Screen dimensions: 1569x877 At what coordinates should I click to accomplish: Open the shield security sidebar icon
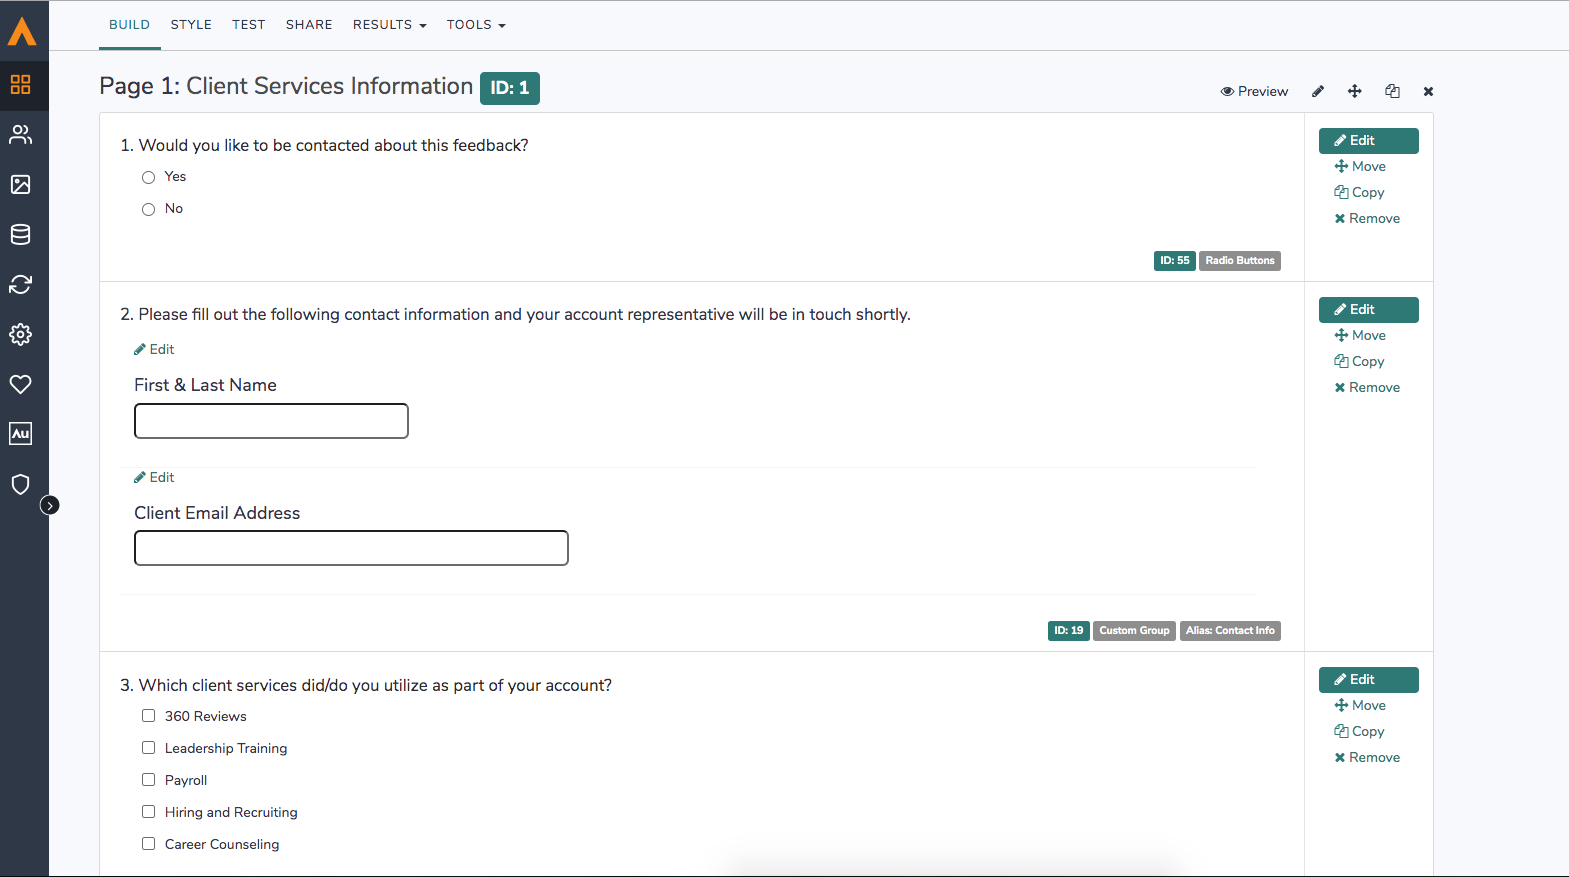pos(21,484)
